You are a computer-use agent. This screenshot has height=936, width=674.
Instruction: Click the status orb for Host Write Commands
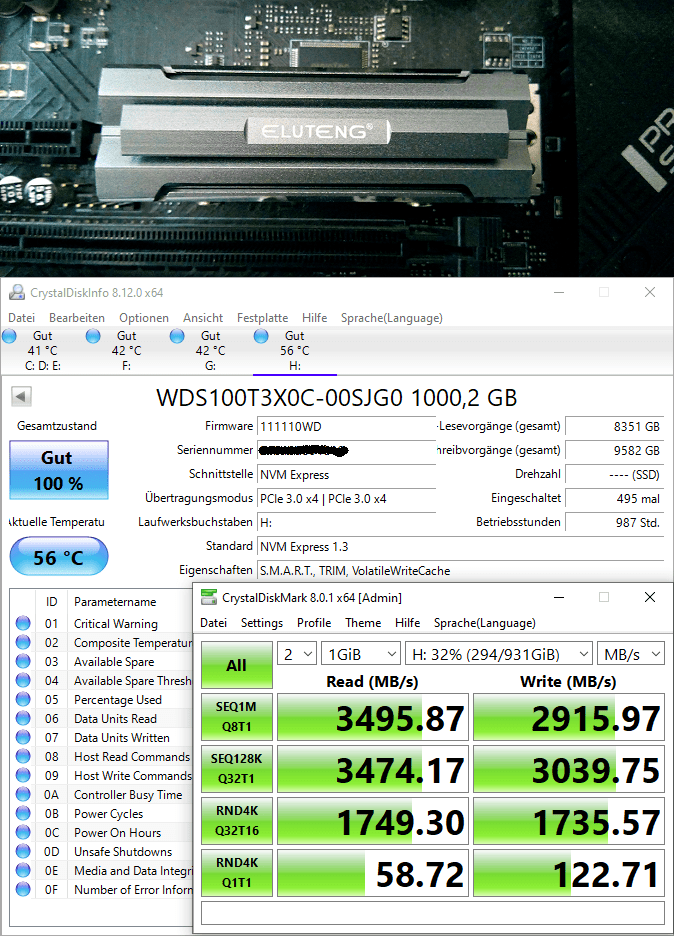click(x=23, y=775)
